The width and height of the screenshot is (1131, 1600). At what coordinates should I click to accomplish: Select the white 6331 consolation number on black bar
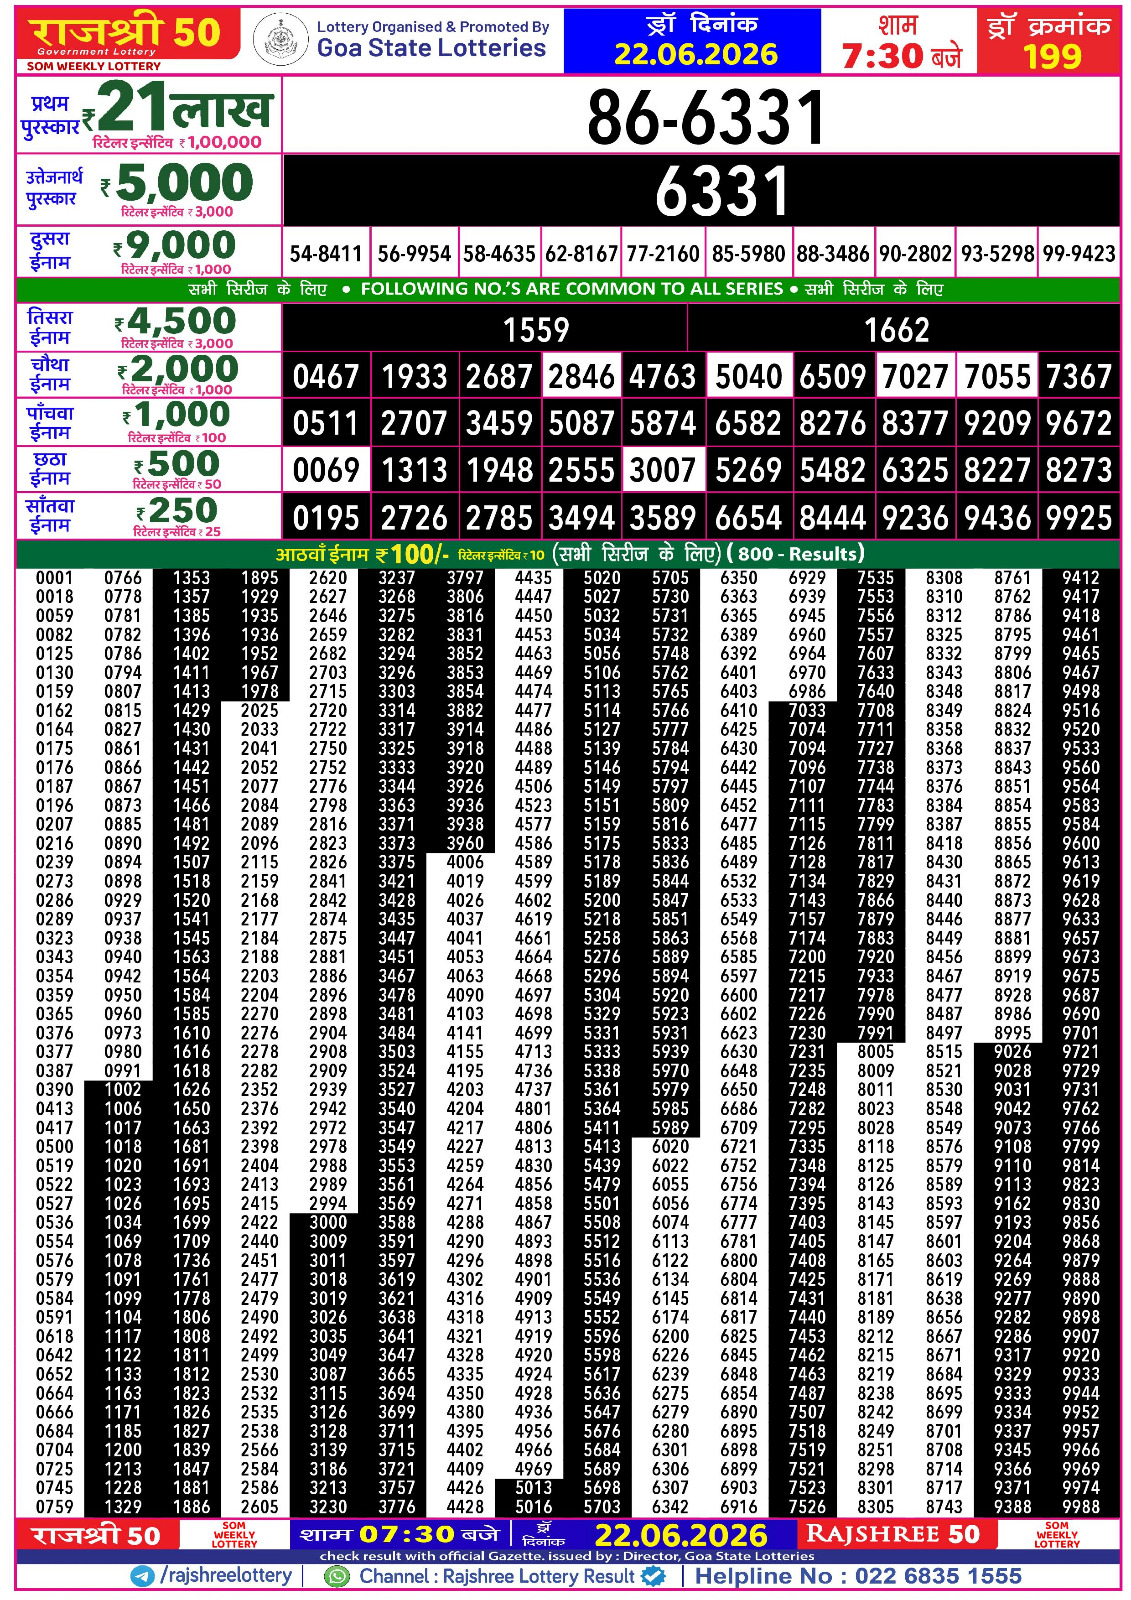coord(722,191)
